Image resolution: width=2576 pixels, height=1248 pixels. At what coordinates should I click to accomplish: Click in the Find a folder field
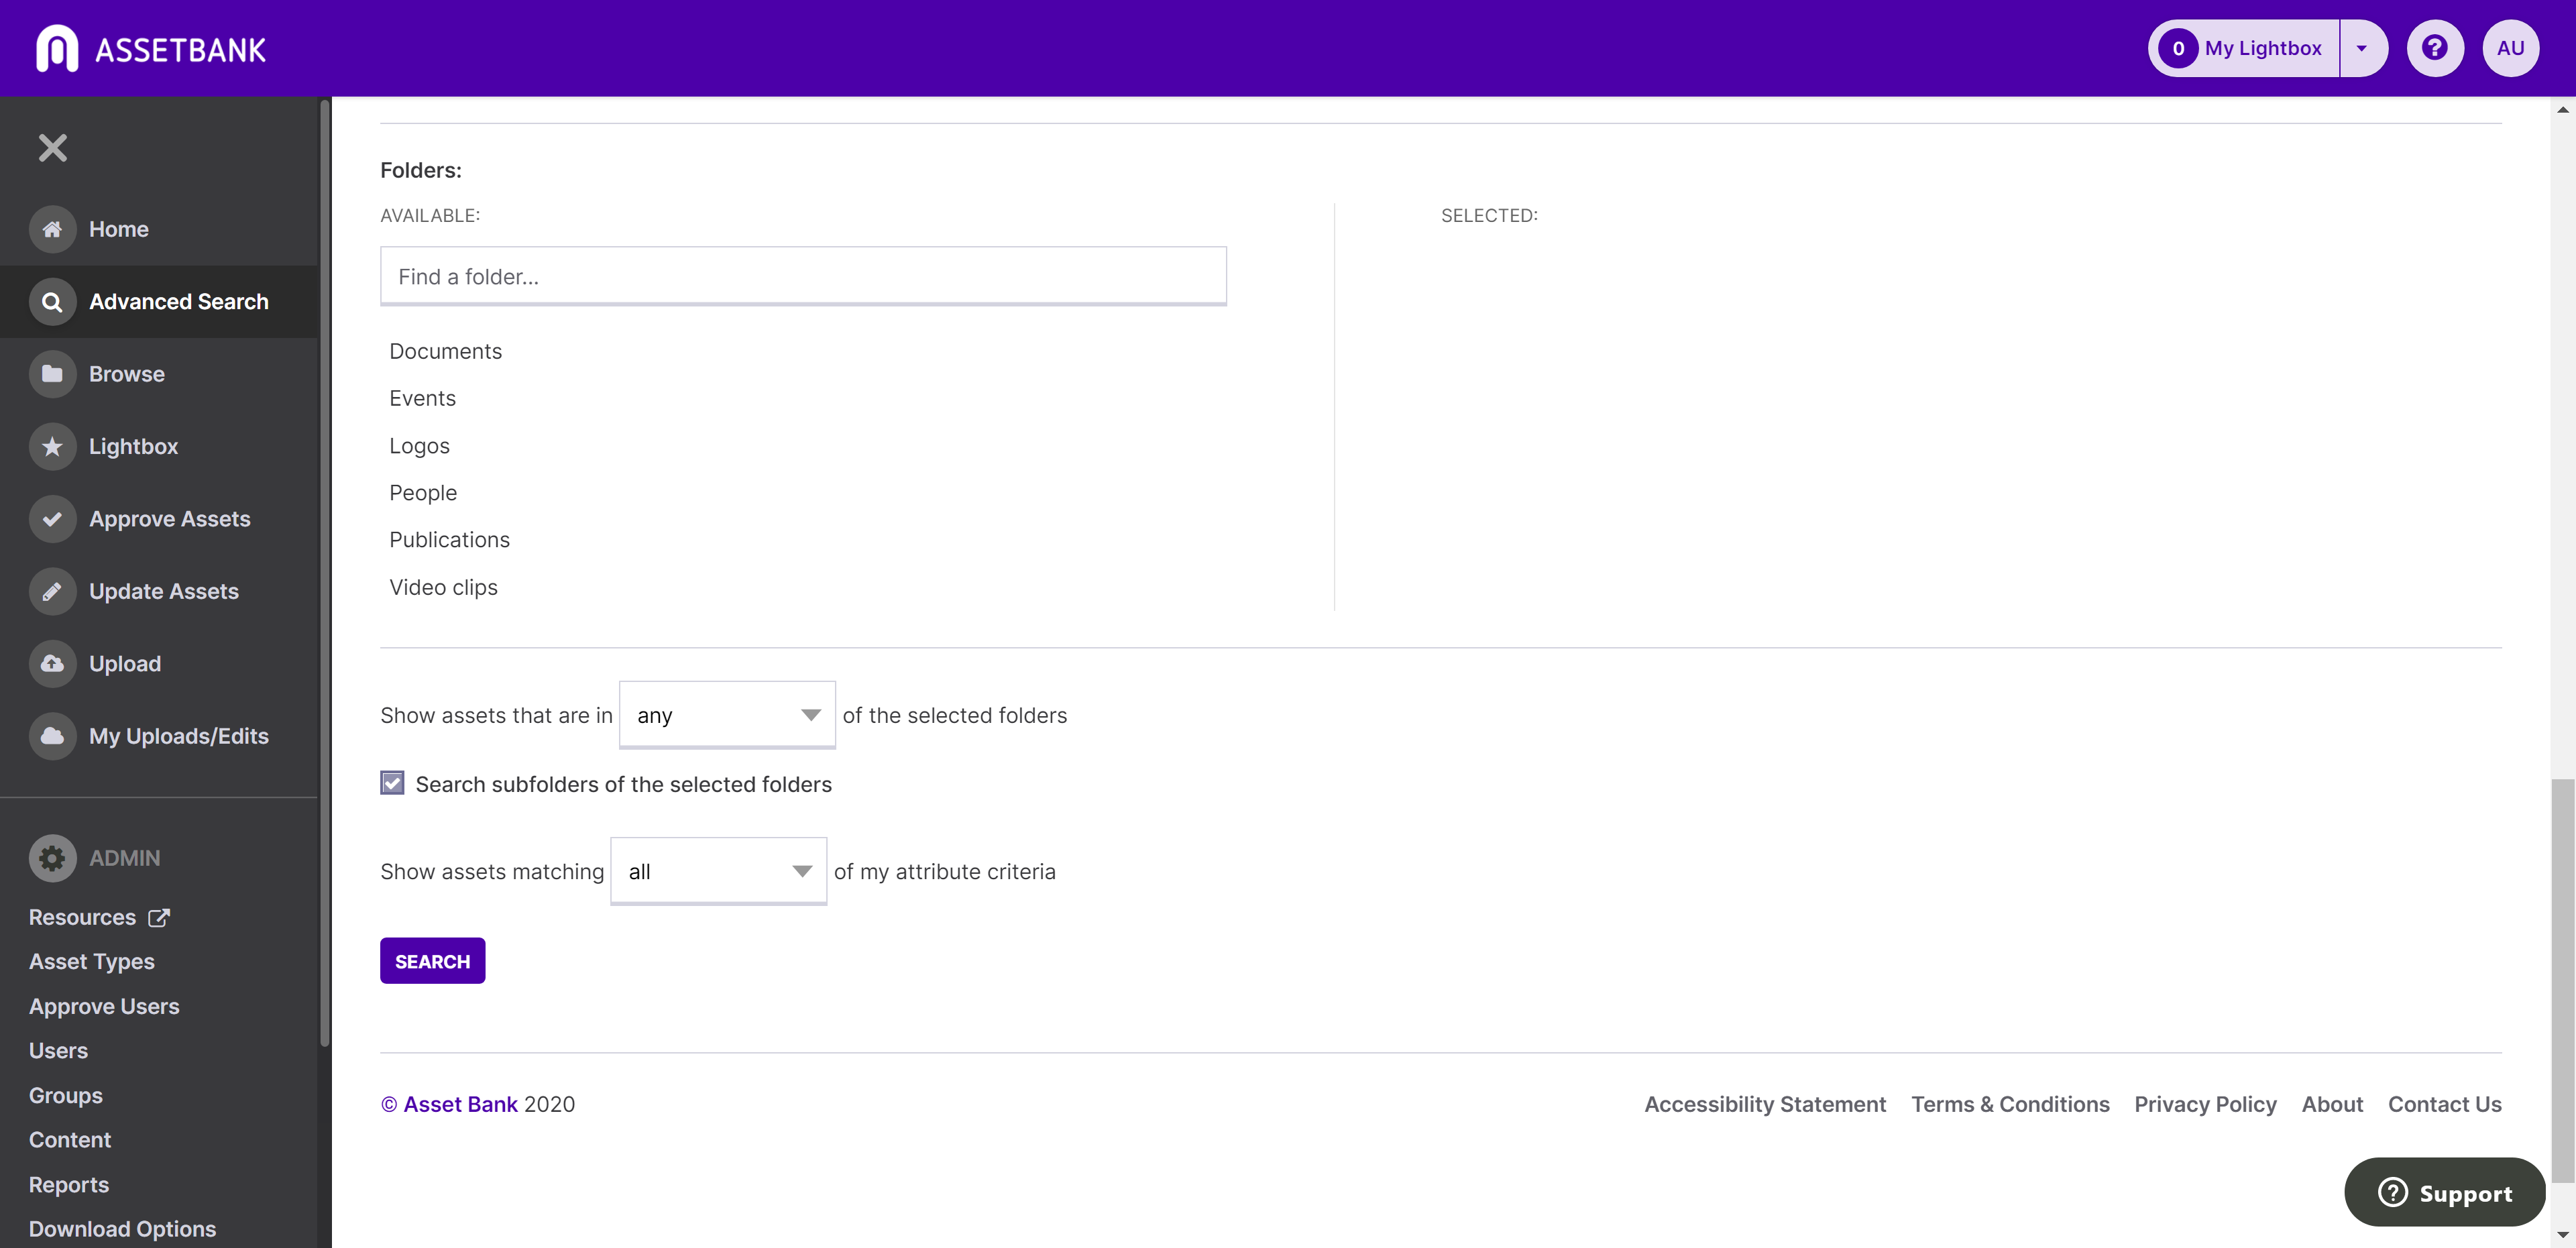pos(803,276)
